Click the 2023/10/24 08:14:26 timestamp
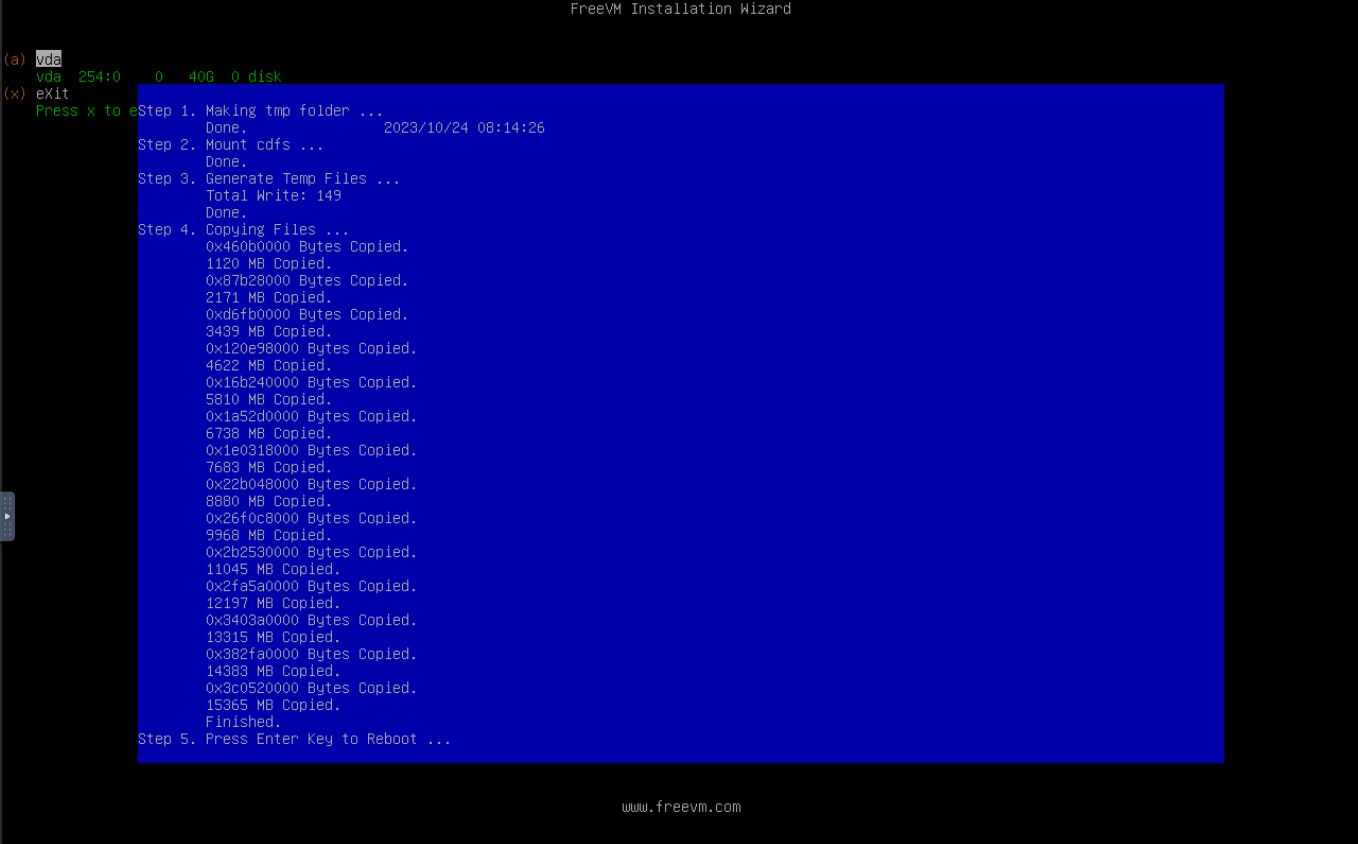Viewport: 1358px width, 844px height. click(x=464, y=128)
